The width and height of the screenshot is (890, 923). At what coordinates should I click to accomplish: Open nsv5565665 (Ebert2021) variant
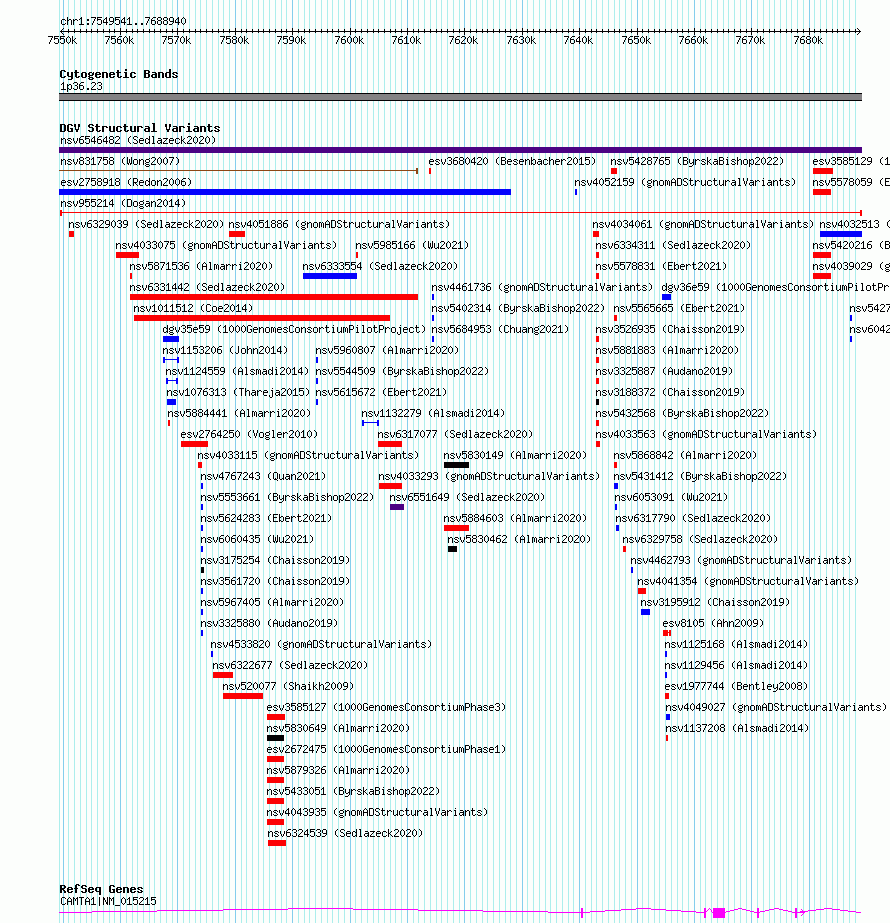[x=679, y=308]
